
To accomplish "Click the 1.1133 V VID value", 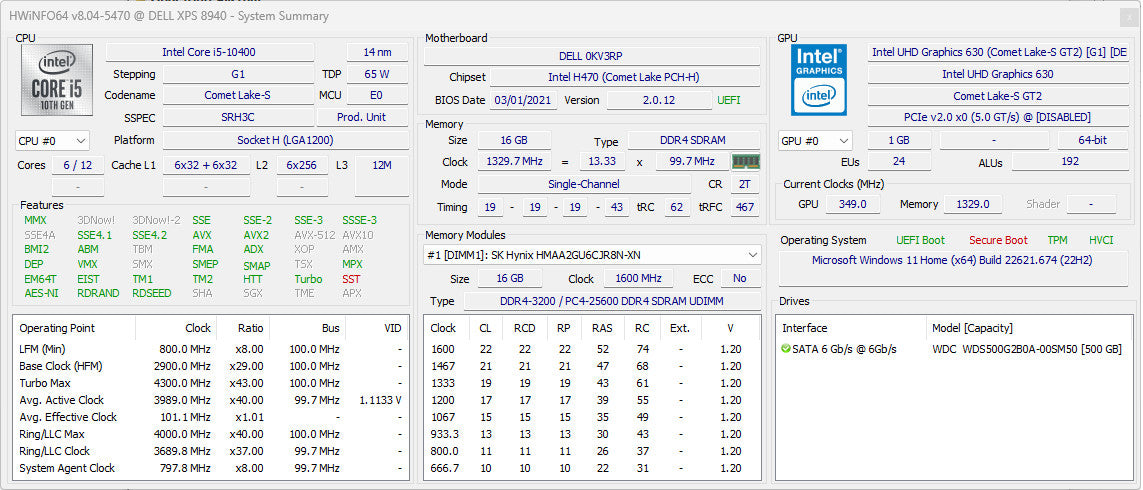I will pyautogui.click(x=381, y=400).
